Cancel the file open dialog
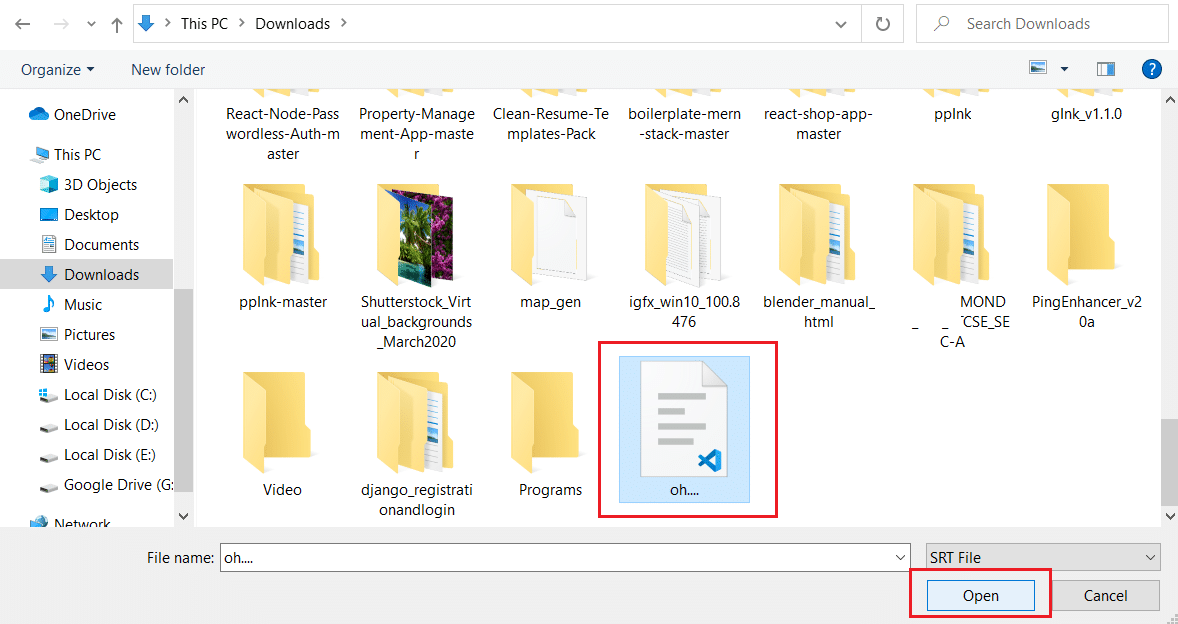The height and width of the screenshot is (624, 1178). [1106, 595]
